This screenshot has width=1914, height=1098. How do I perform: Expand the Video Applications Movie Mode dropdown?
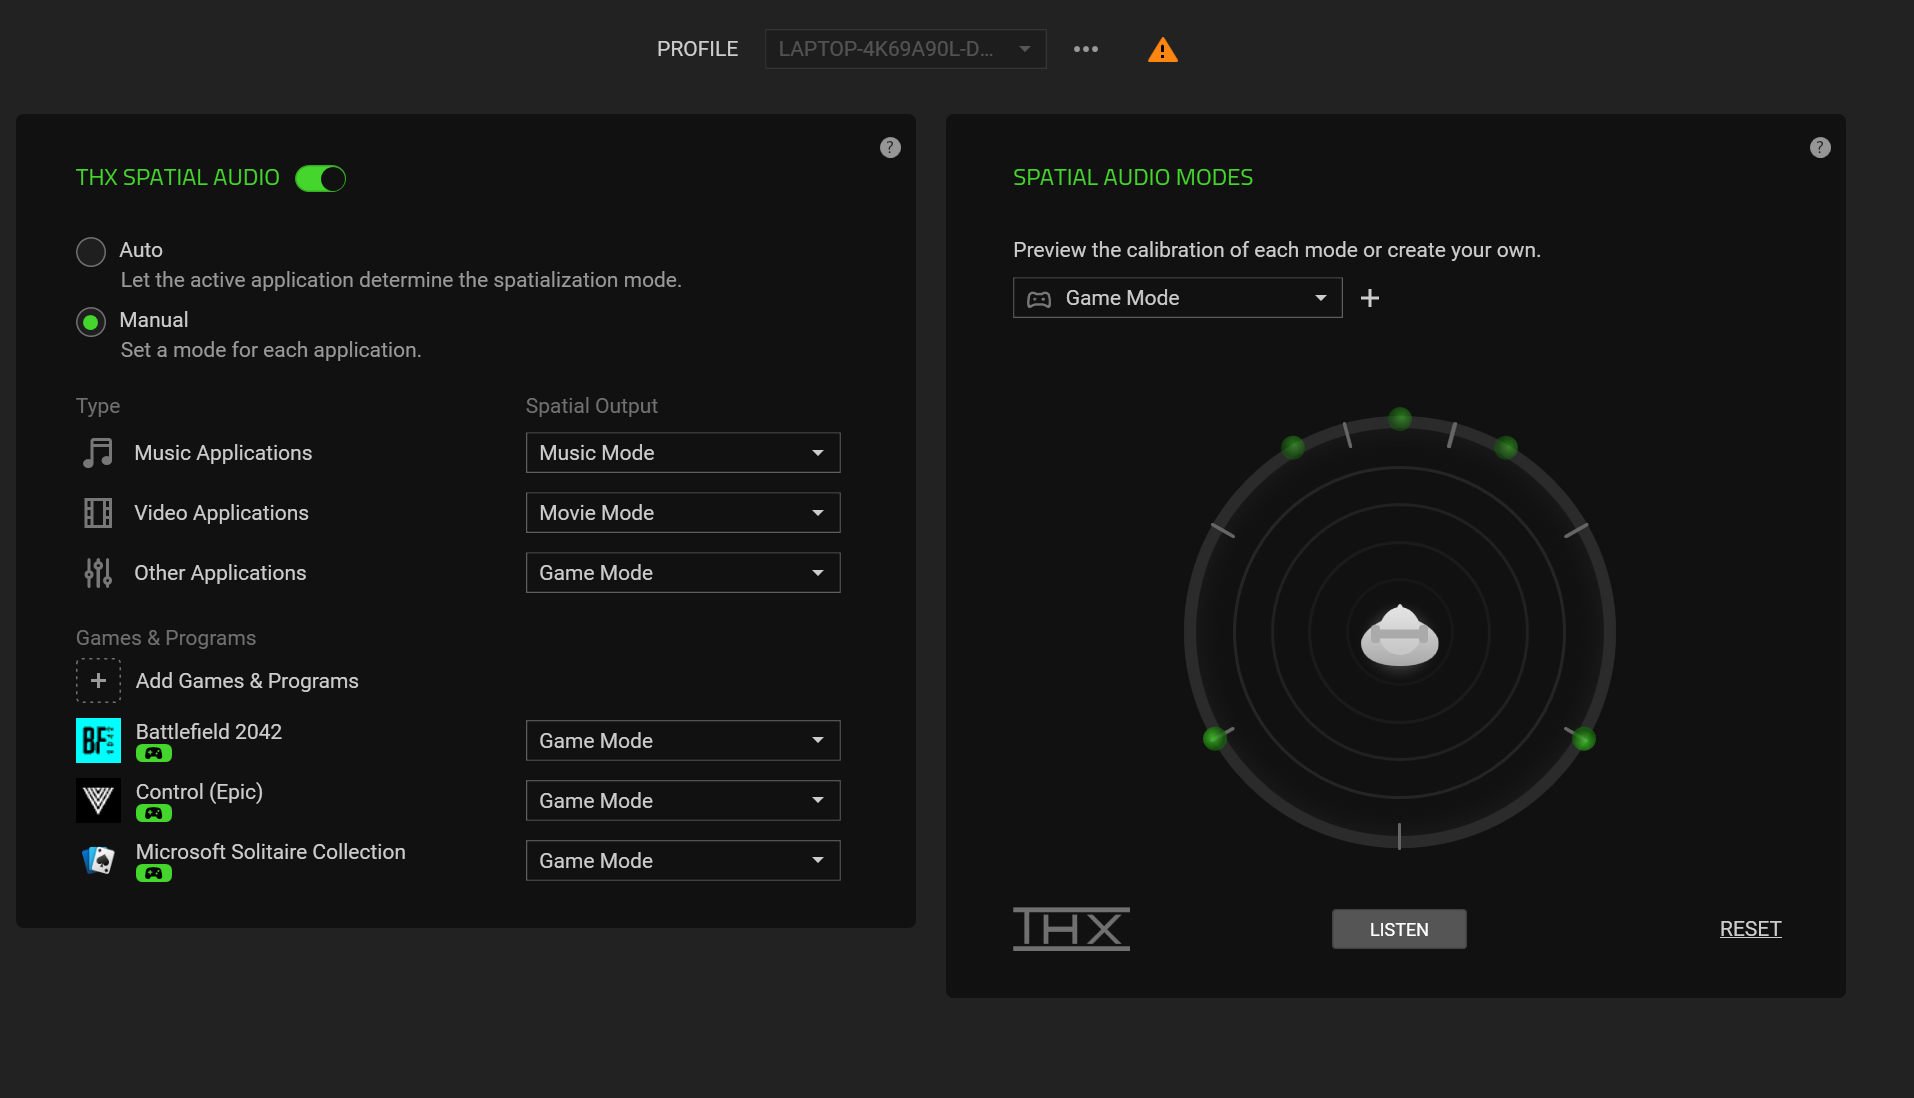tap(682, 513)
